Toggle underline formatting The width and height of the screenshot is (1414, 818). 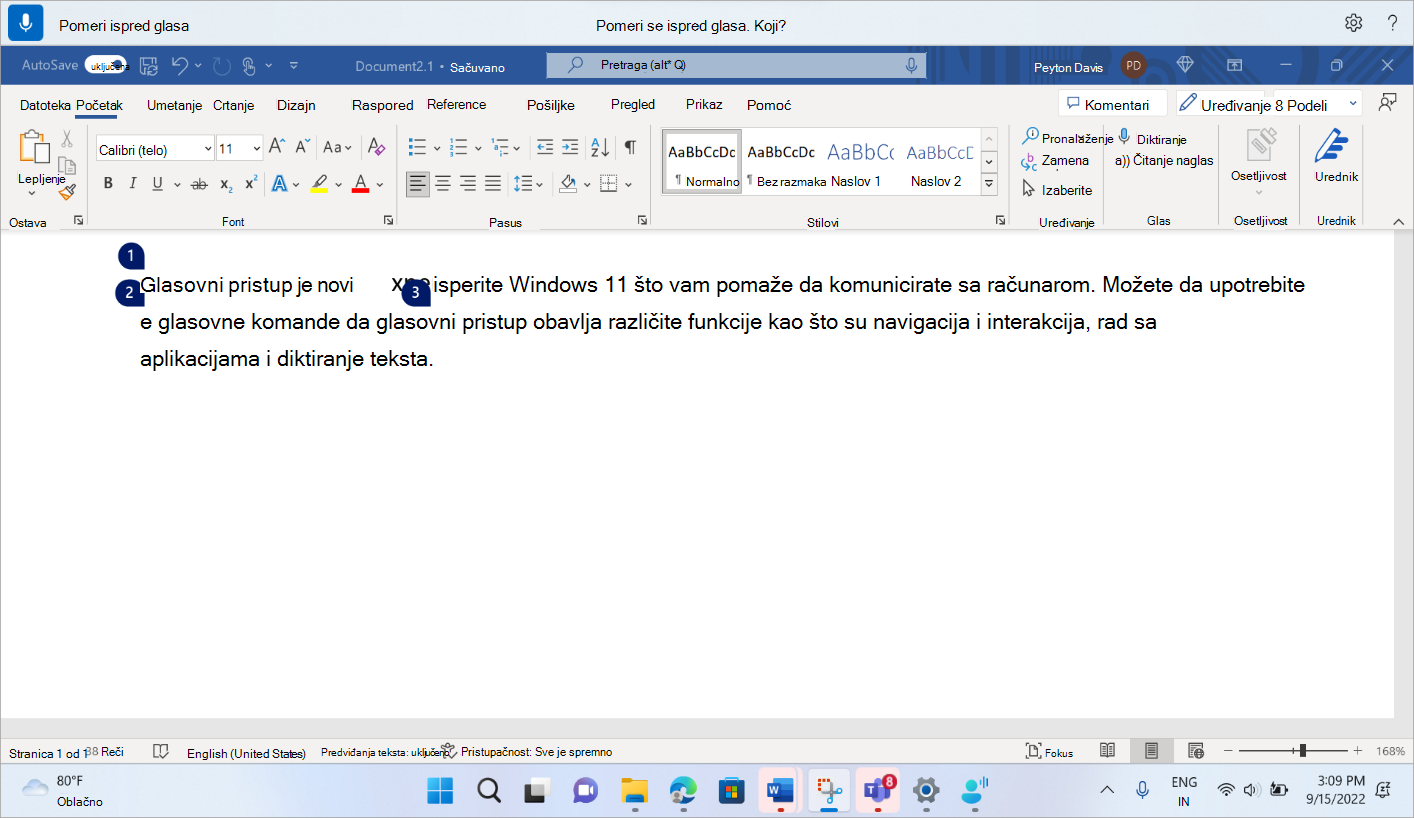point(157,184)
